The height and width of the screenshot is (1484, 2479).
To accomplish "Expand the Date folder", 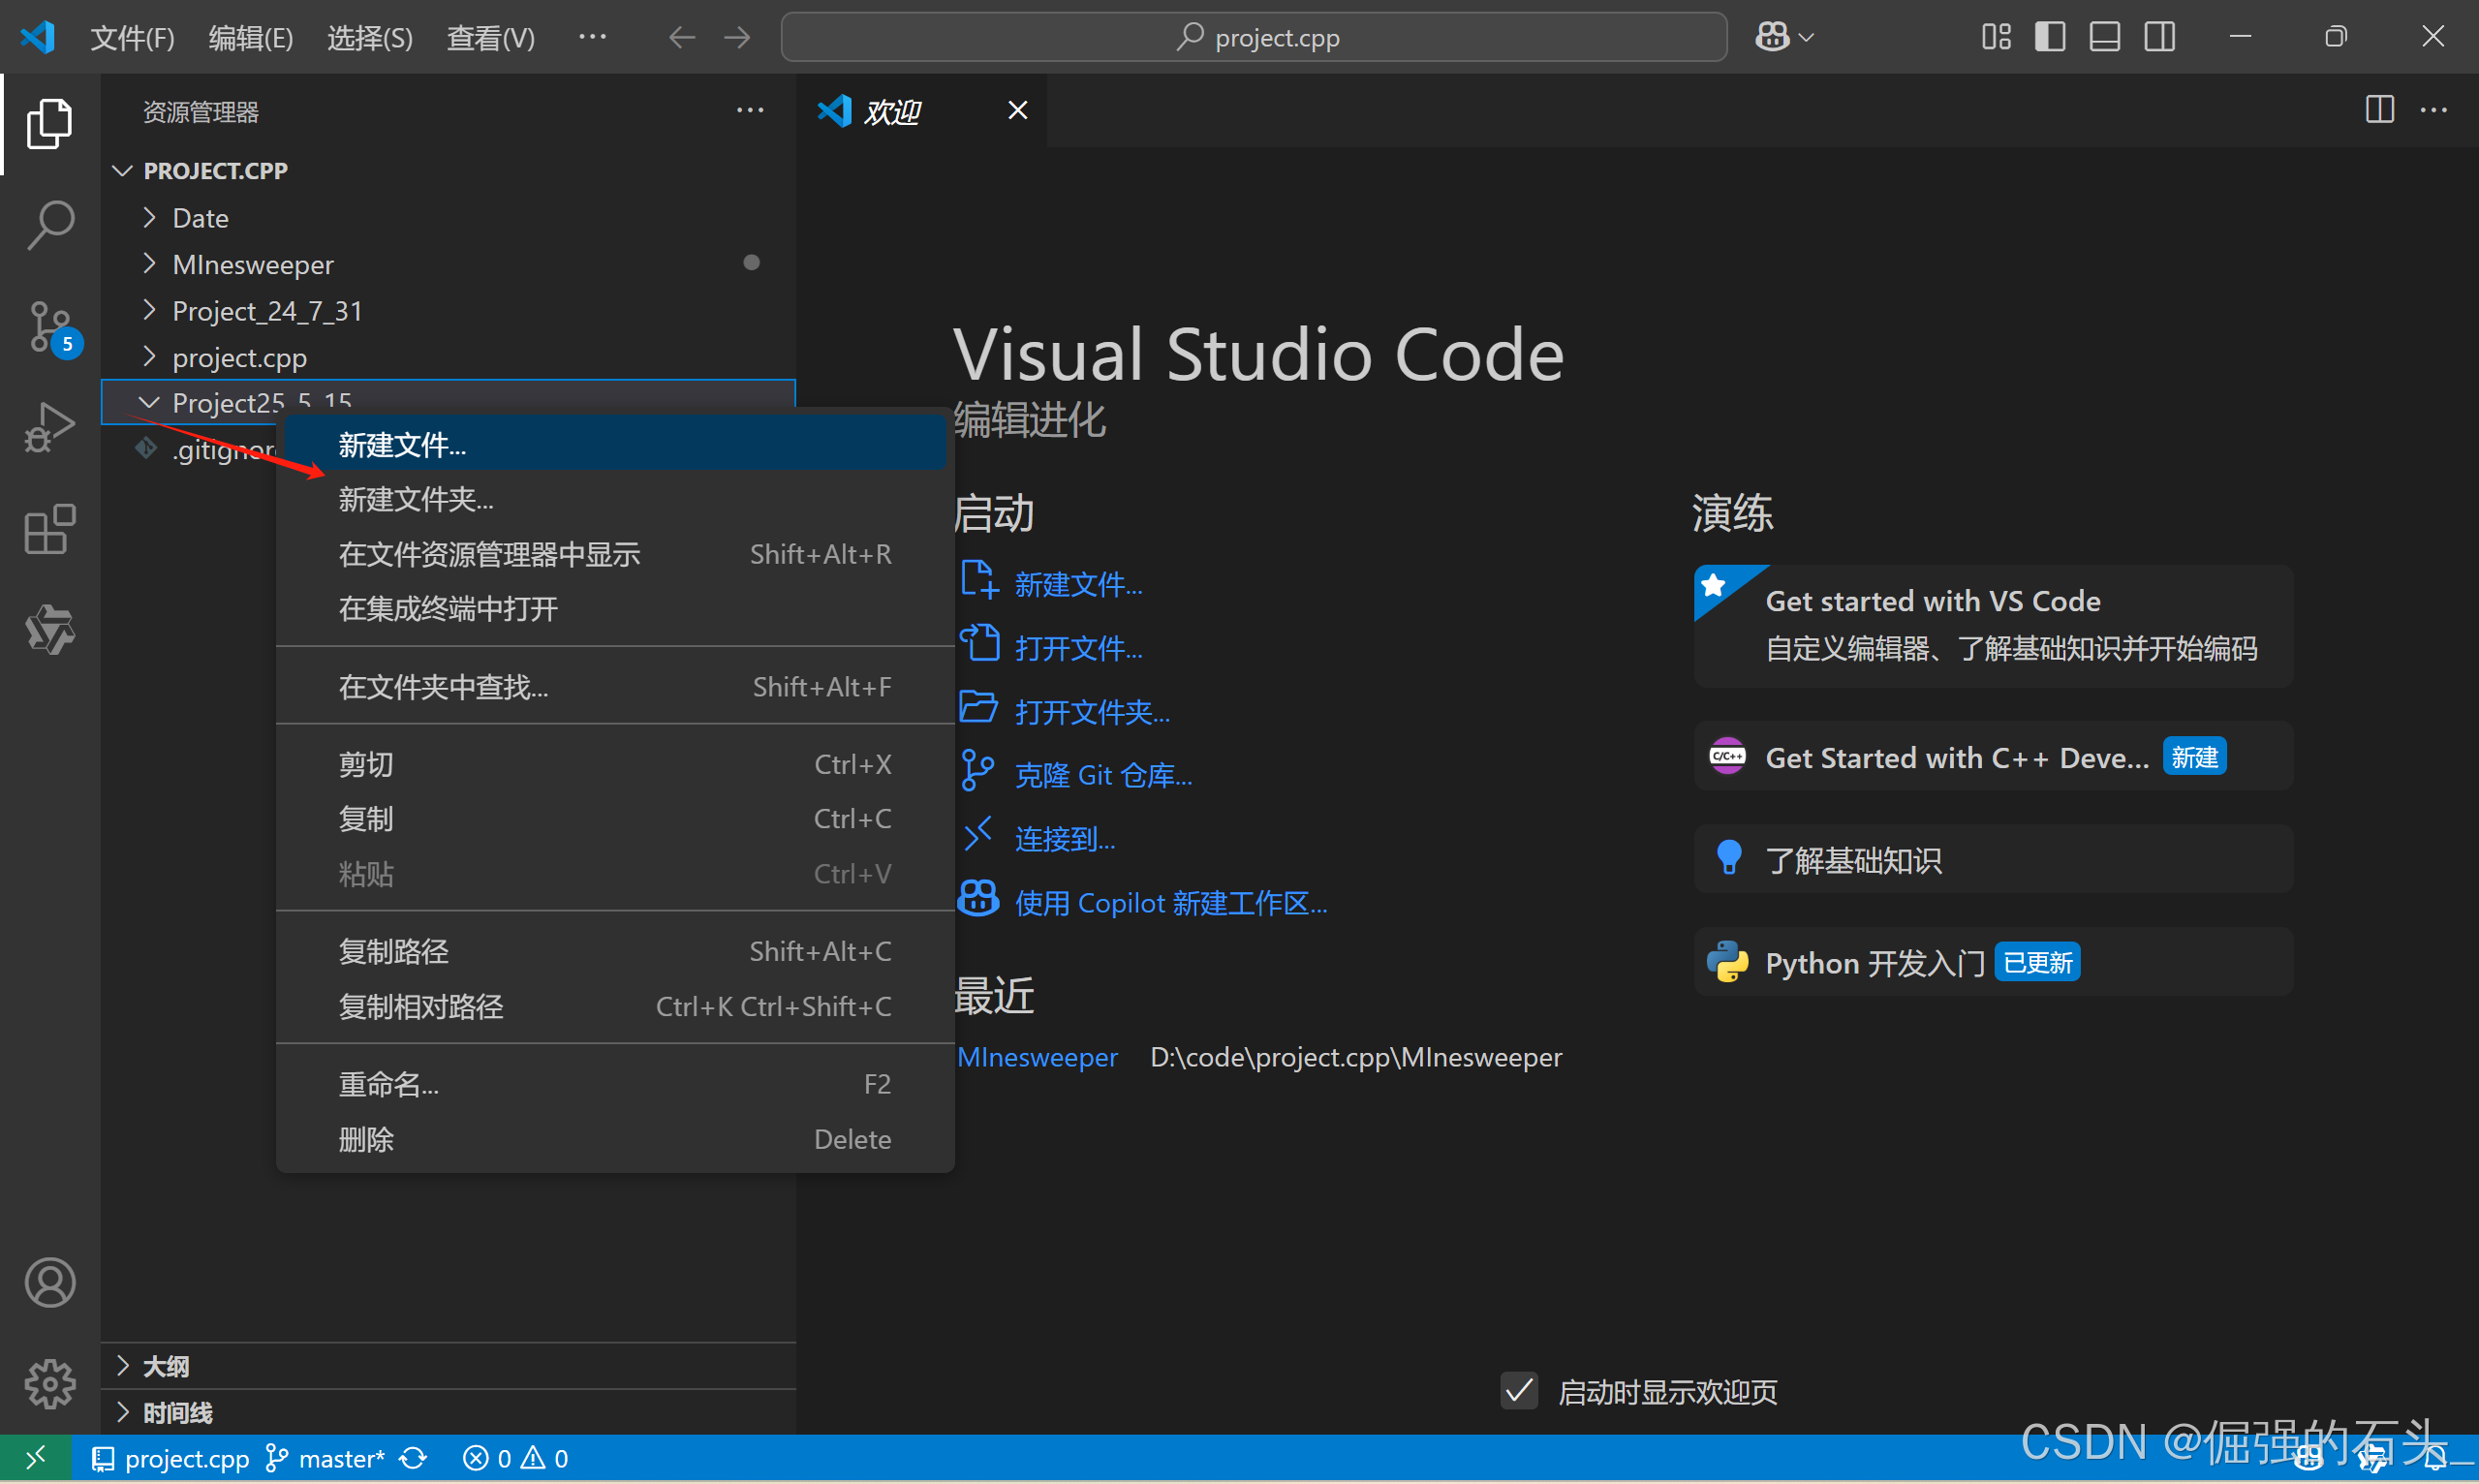I will 200,218.
